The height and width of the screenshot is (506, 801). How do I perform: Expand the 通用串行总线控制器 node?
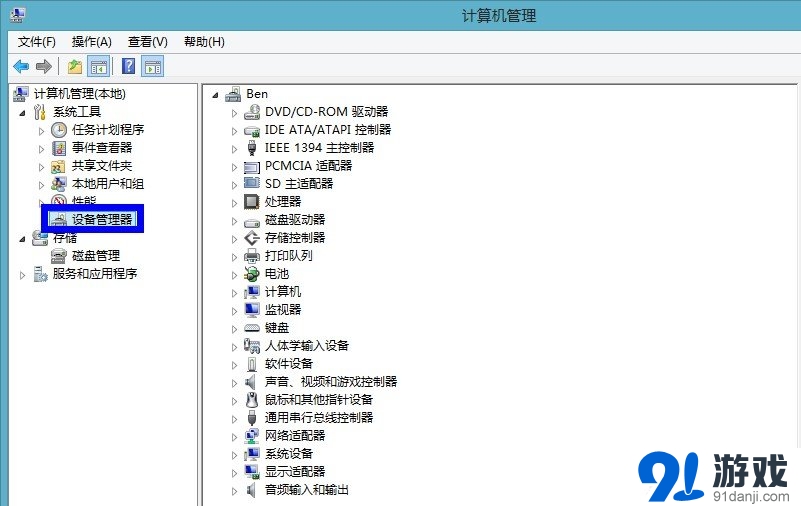(x=234, y=419)
